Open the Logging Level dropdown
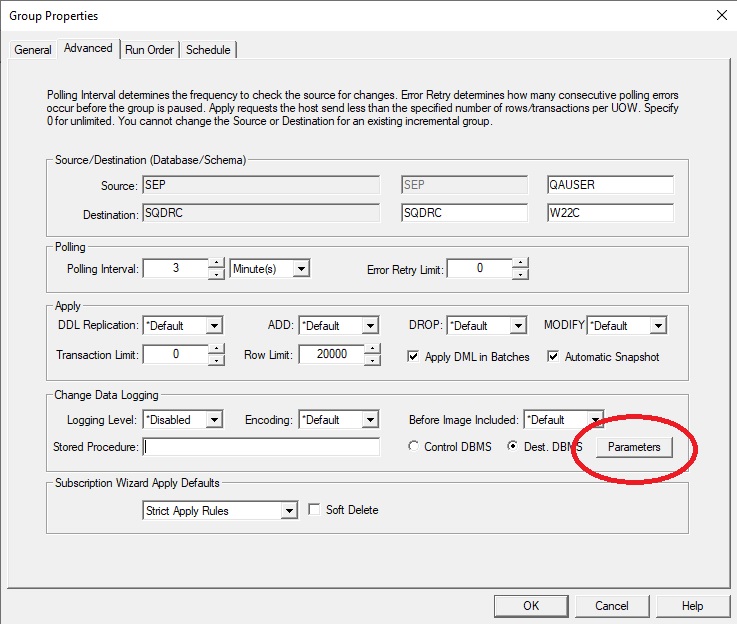The height and width of the screenshot is (624, 737). tap(213, 420)
